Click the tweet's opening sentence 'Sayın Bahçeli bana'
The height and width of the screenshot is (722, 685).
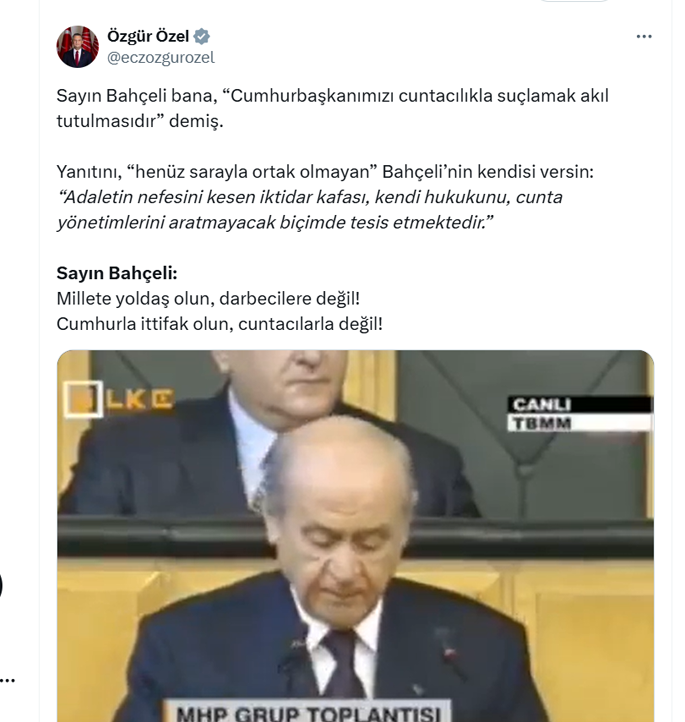(332, 108)
